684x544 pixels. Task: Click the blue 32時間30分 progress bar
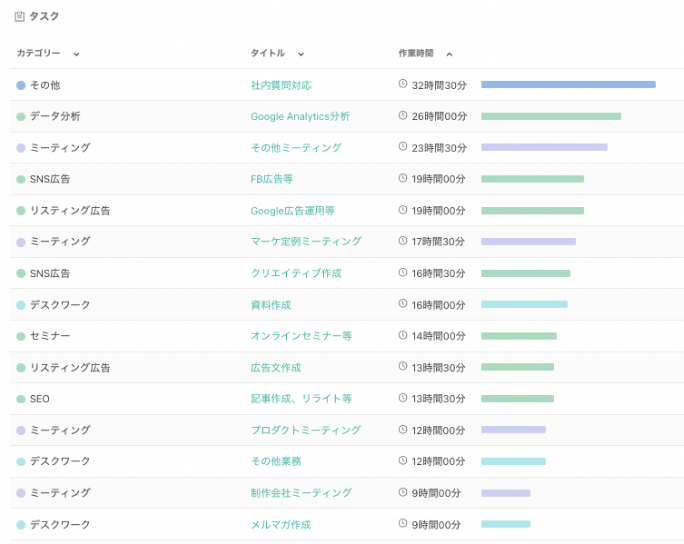tap(568, 85)
